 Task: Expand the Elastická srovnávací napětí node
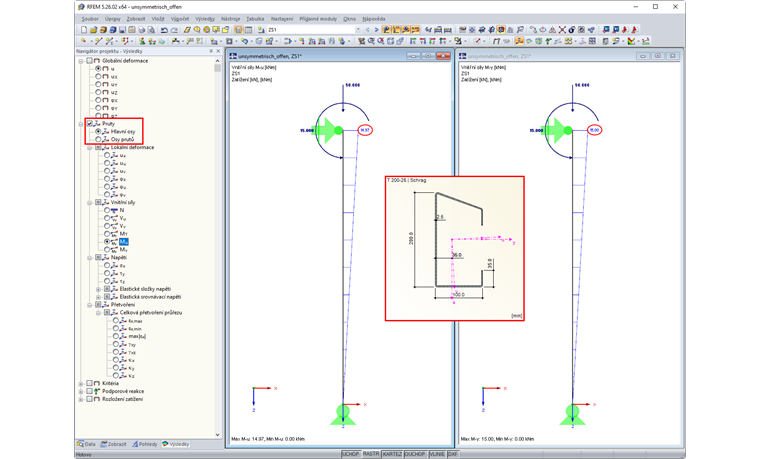(x=98, y=297)
